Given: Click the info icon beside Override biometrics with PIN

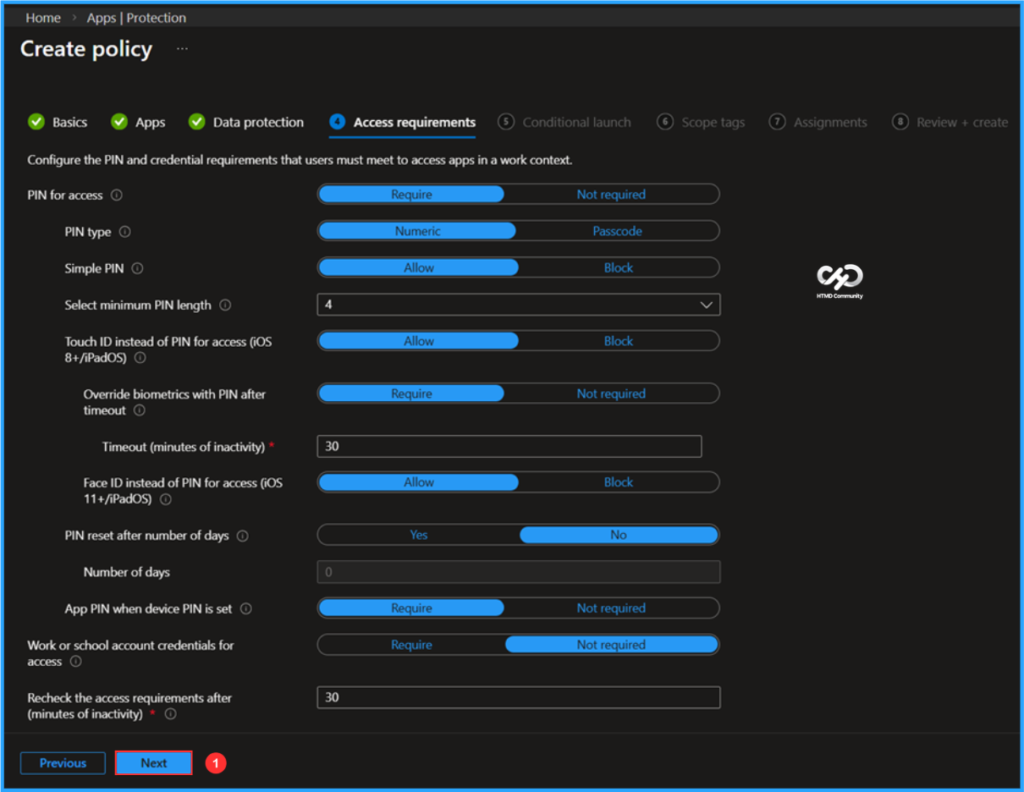Looking at the screenshot, I should pos(139,411).
